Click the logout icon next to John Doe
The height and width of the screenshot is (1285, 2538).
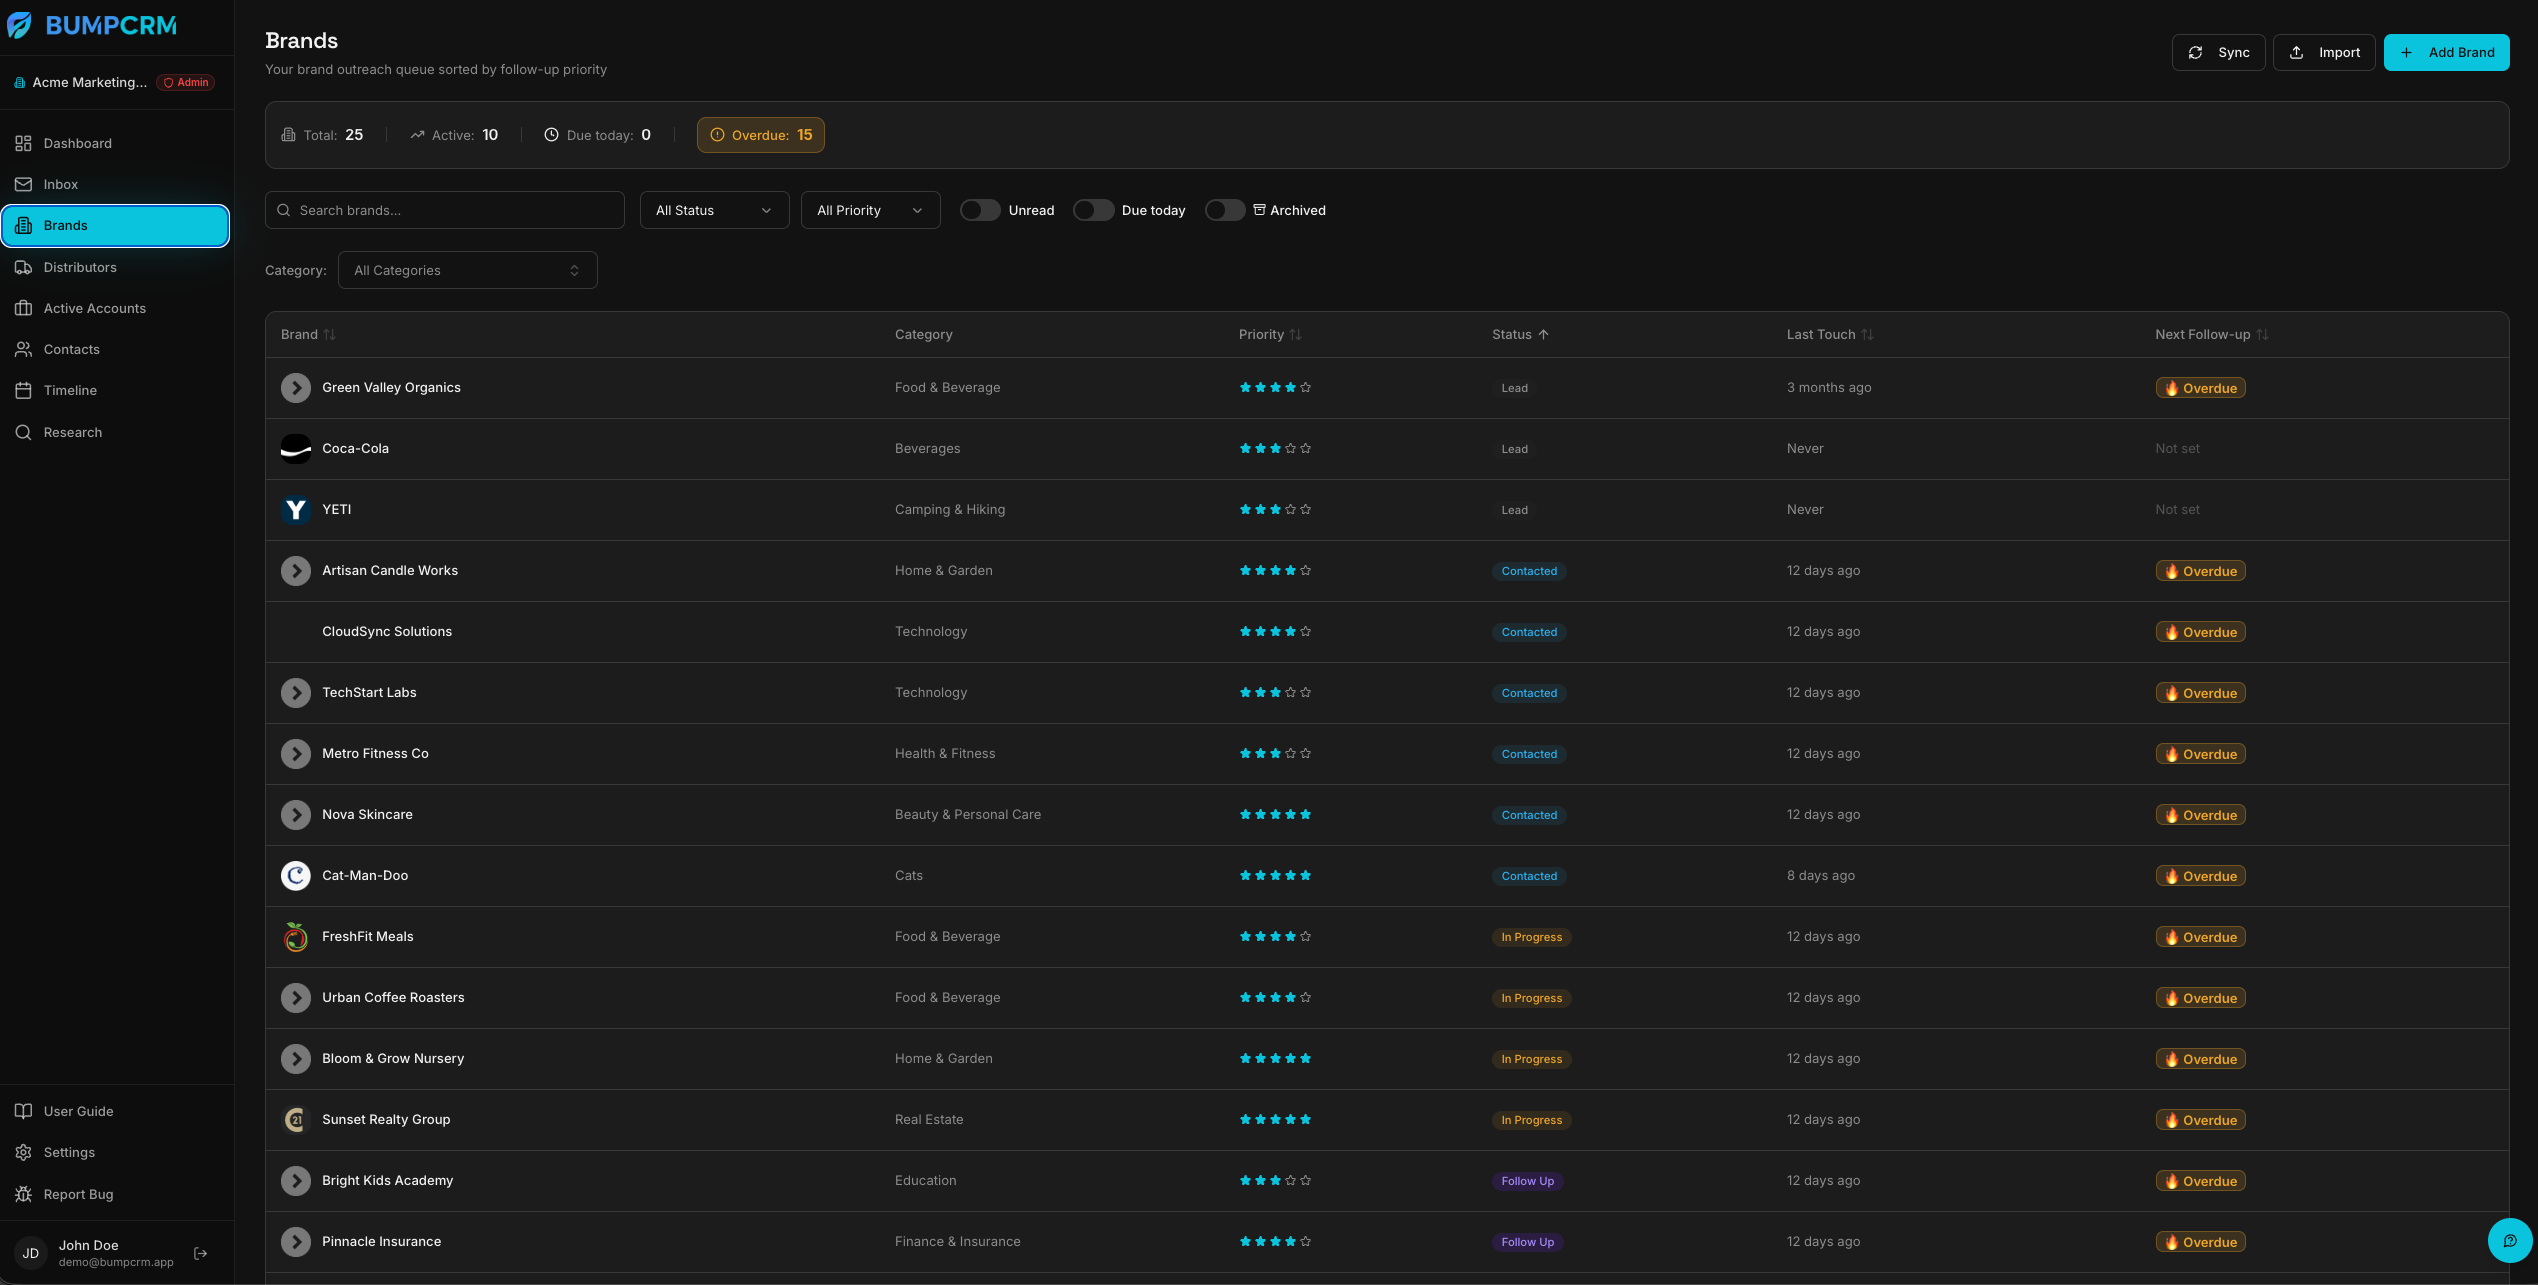pyautogui.click(x=200, y=1253)
